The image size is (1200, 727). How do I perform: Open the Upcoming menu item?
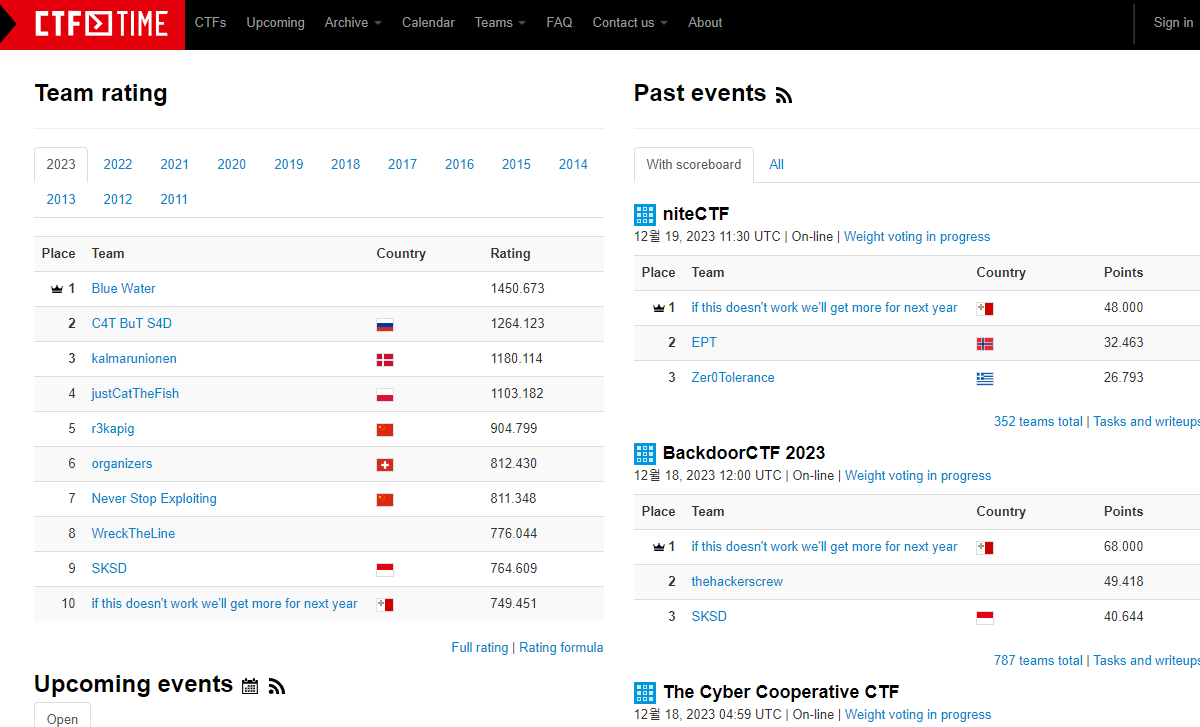pyautogui.click(x=275, y=22)
